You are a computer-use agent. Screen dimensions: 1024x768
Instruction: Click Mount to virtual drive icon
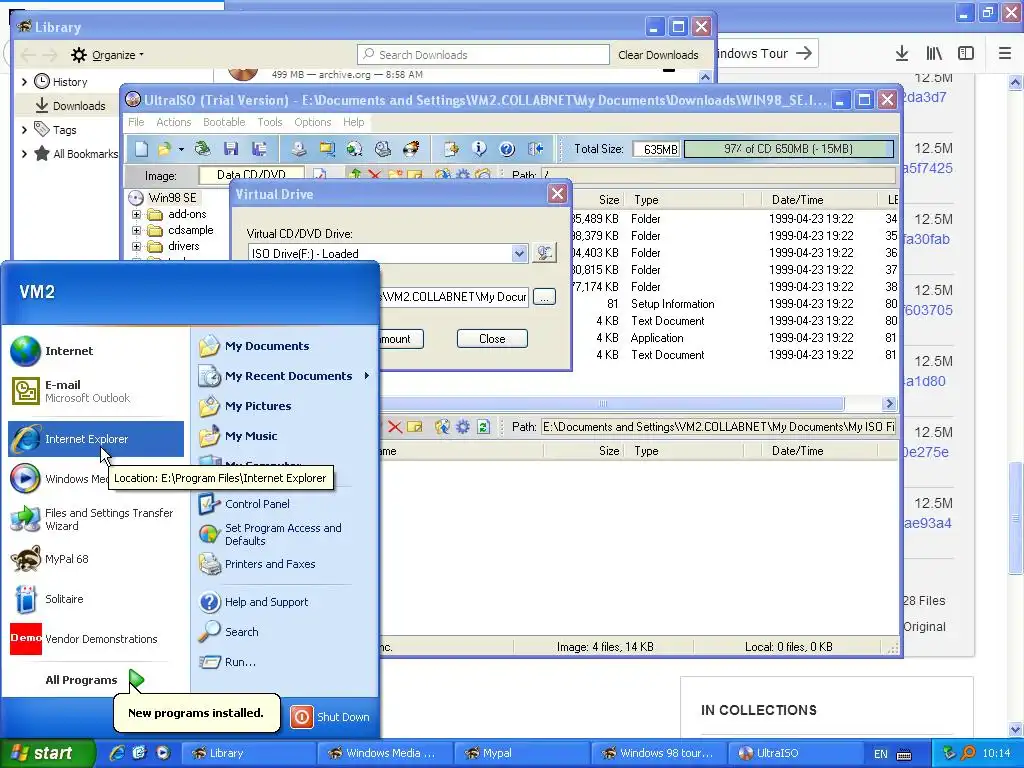click(x=383, y=149)
